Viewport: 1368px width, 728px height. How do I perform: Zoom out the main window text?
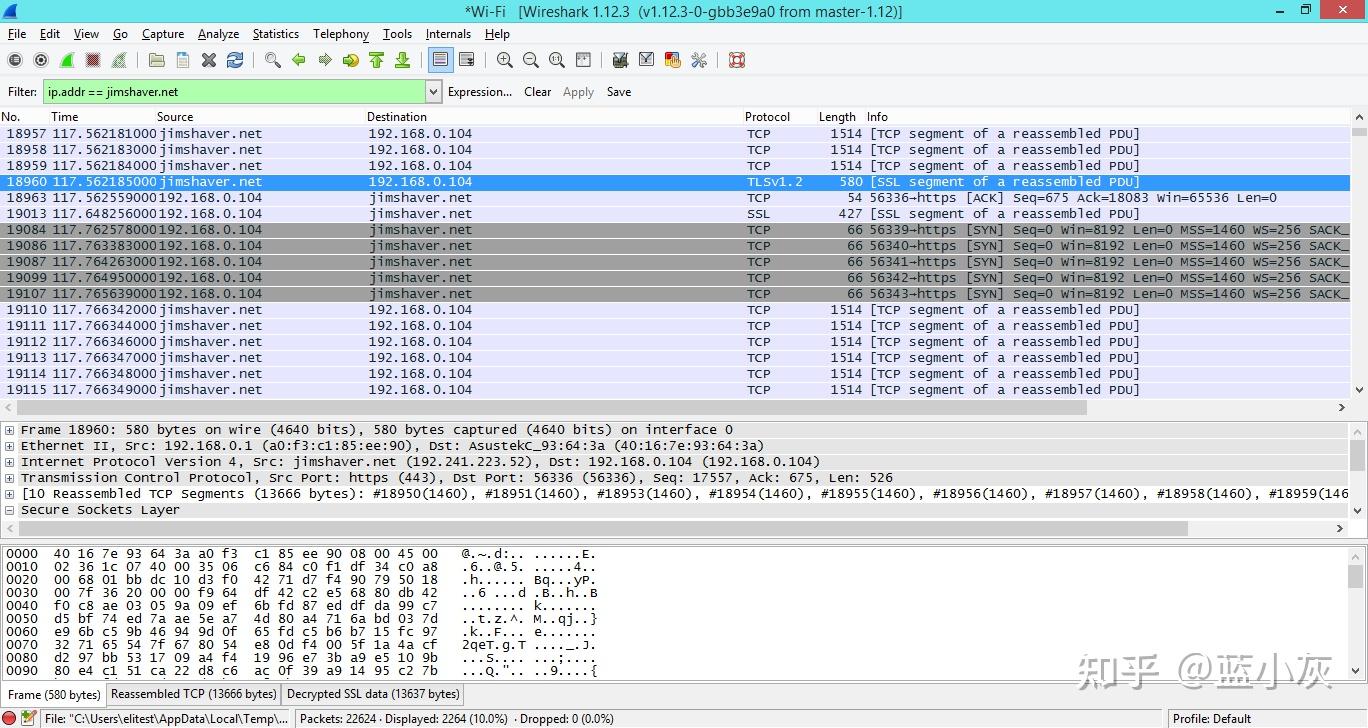tap(530, 60)
